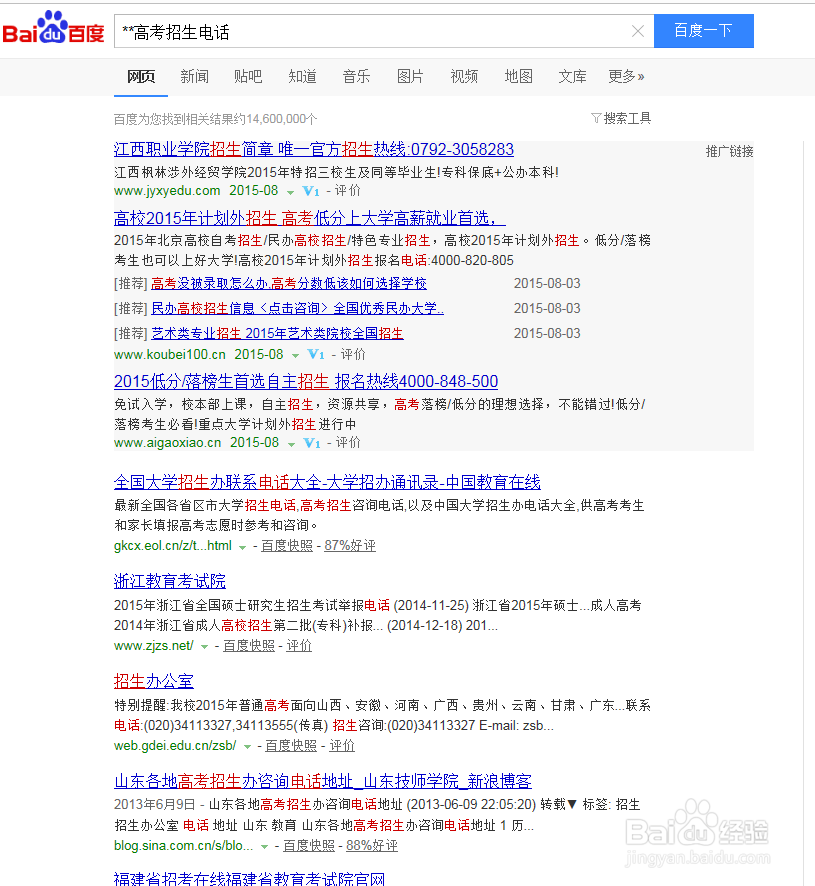The width and height of the screenshot is (815, 886).
Task: Click the 87%好评 rating link
Action: [350, 545]
